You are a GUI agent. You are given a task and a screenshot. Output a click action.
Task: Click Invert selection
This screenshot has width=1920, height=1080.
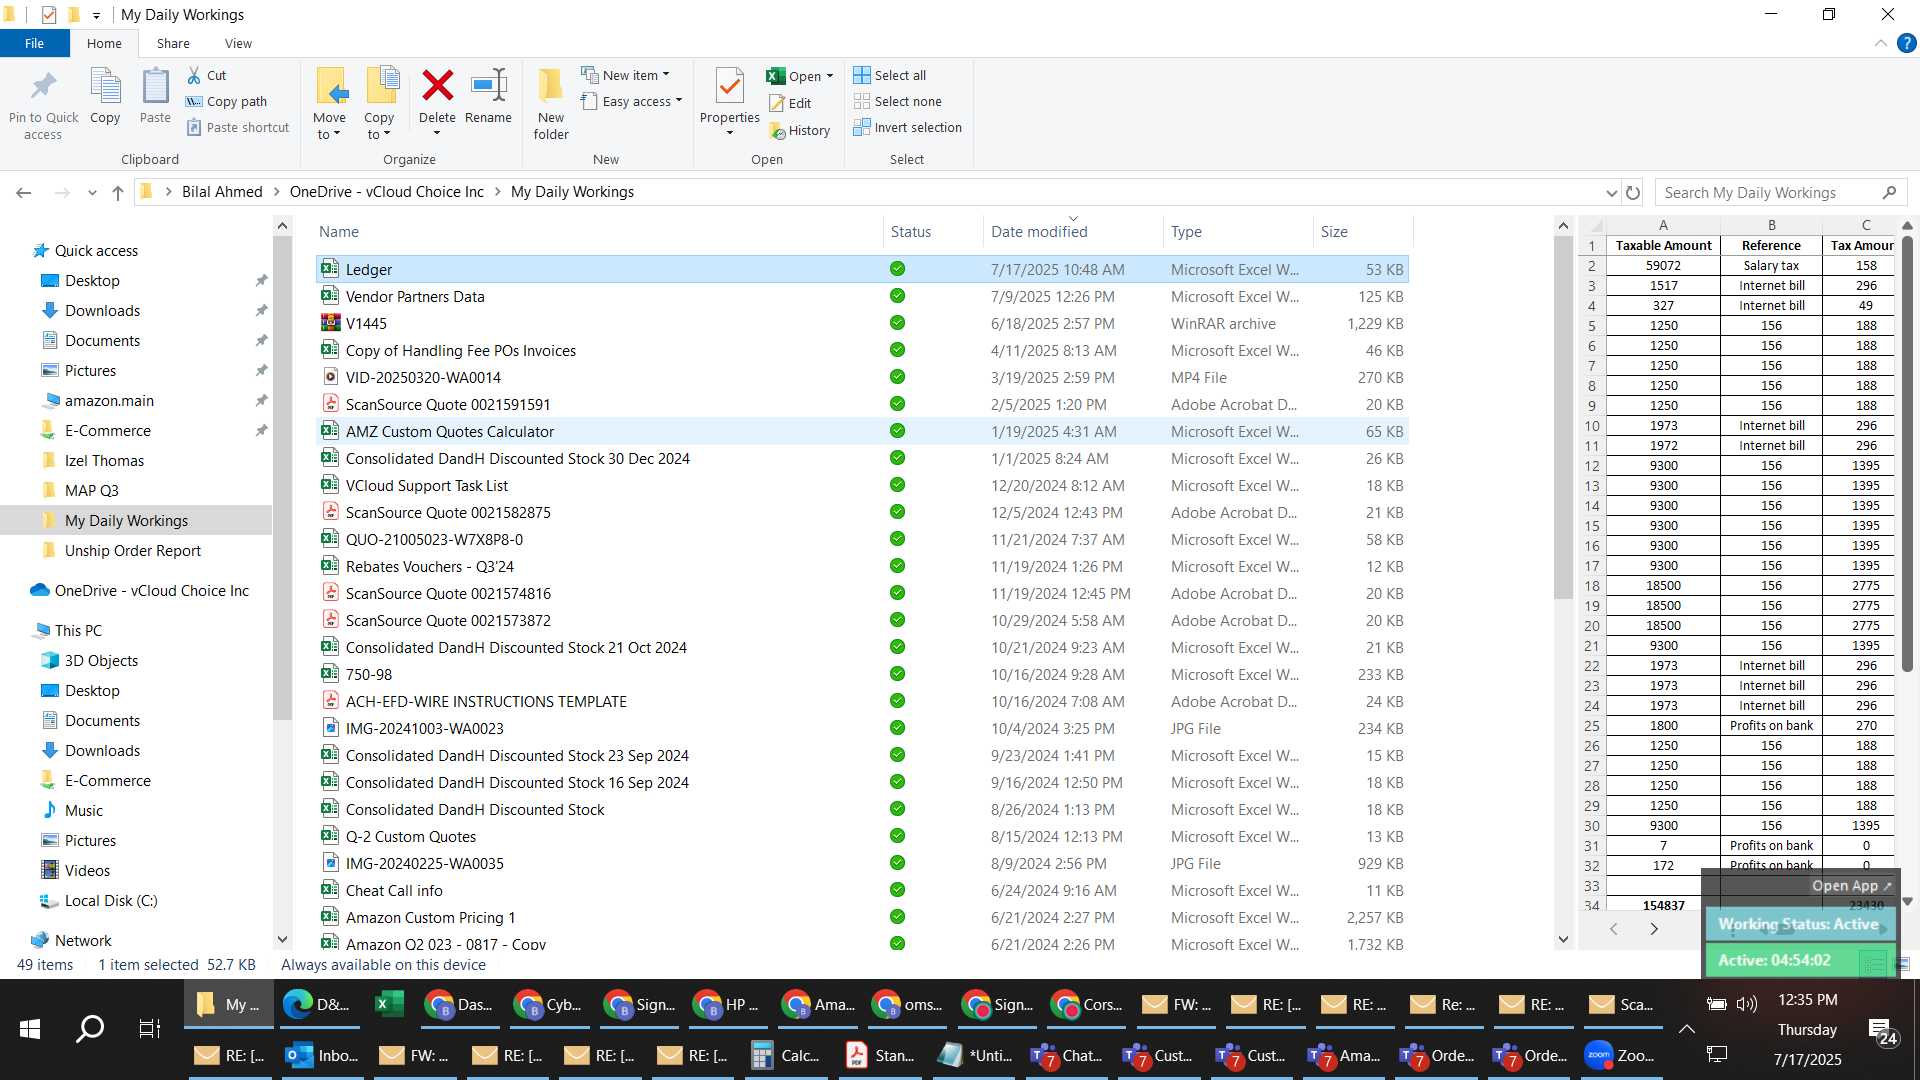click(x=907, y=127)
